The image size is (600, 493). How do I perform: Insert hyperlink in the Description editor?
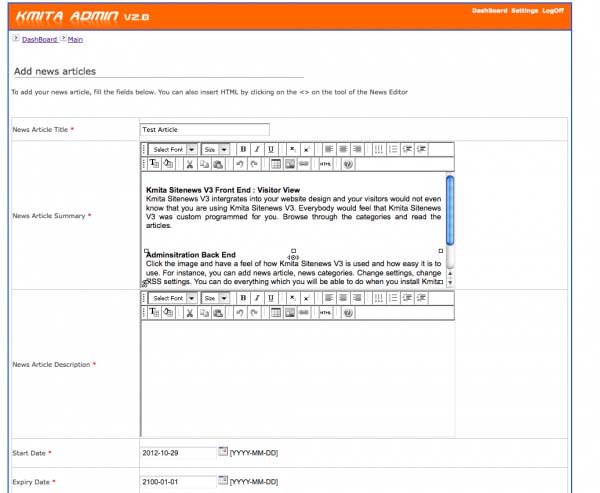(304, 312)
